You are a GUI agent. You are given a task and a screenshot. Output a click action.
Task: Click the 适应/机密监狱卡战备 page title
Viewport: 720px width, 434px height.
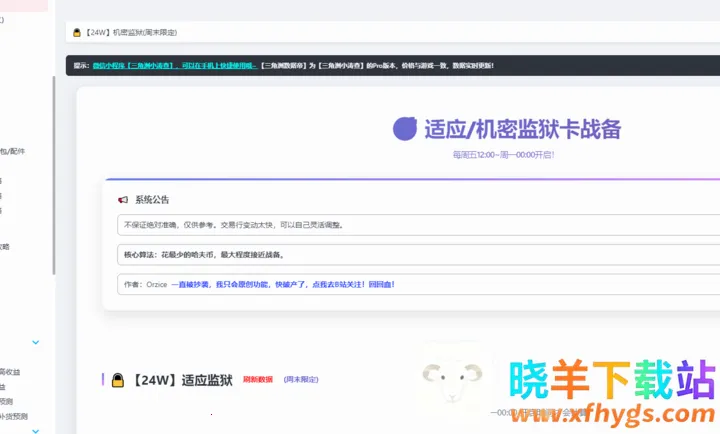[x=523, y=129]
